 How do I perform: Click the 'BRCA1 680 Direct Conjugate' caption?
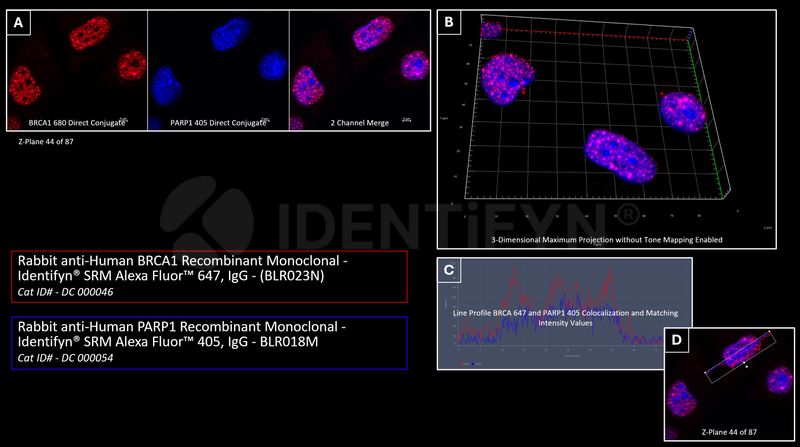pos(77,123)
